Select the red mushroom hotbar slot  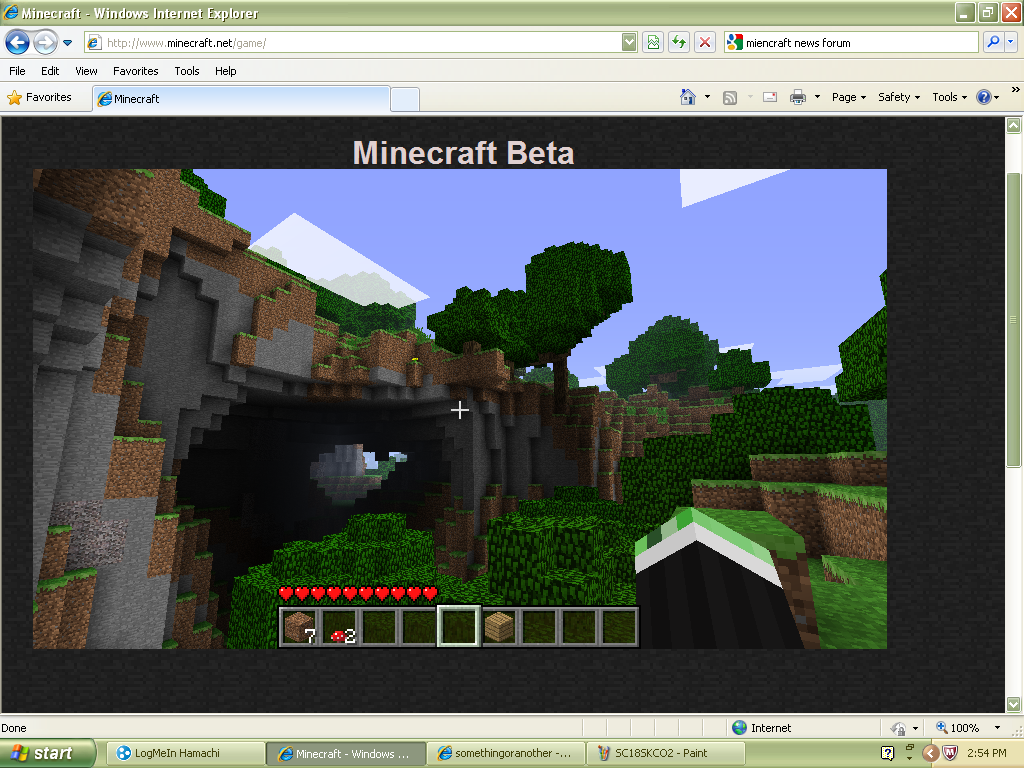click(340, 627)
